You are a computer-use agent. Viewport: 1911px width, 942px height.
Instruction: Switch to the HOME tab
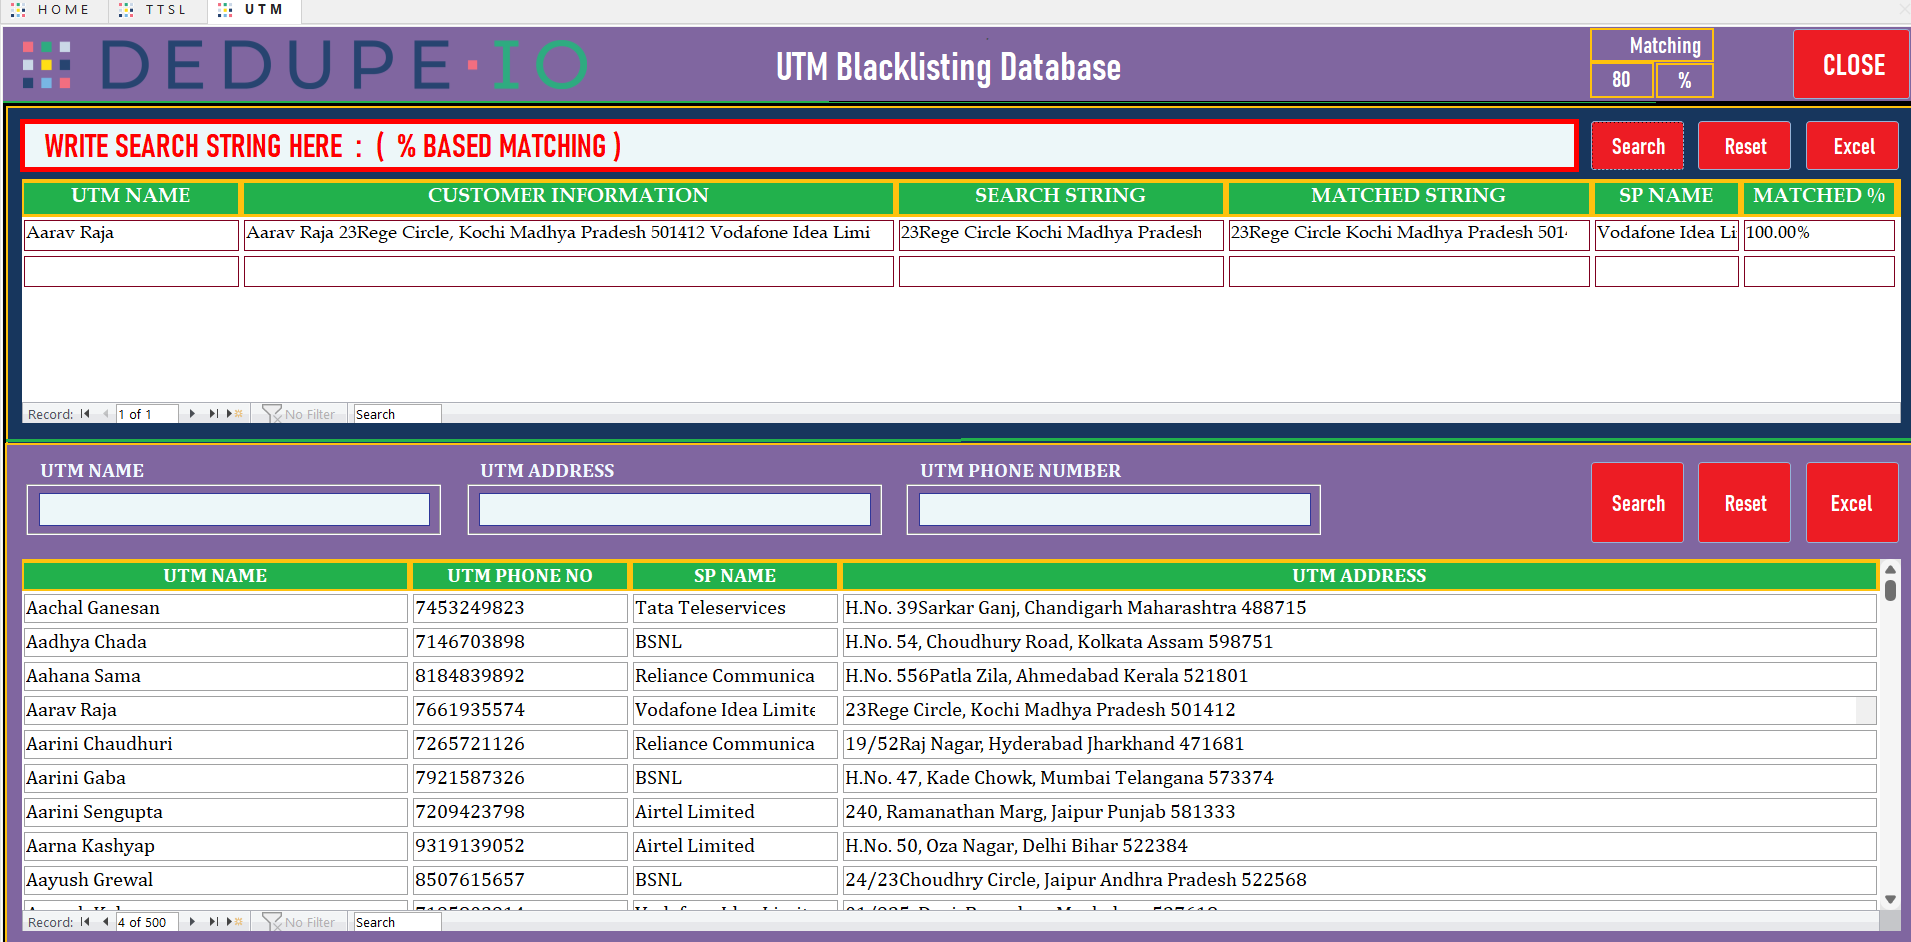(x=53, y=11)
